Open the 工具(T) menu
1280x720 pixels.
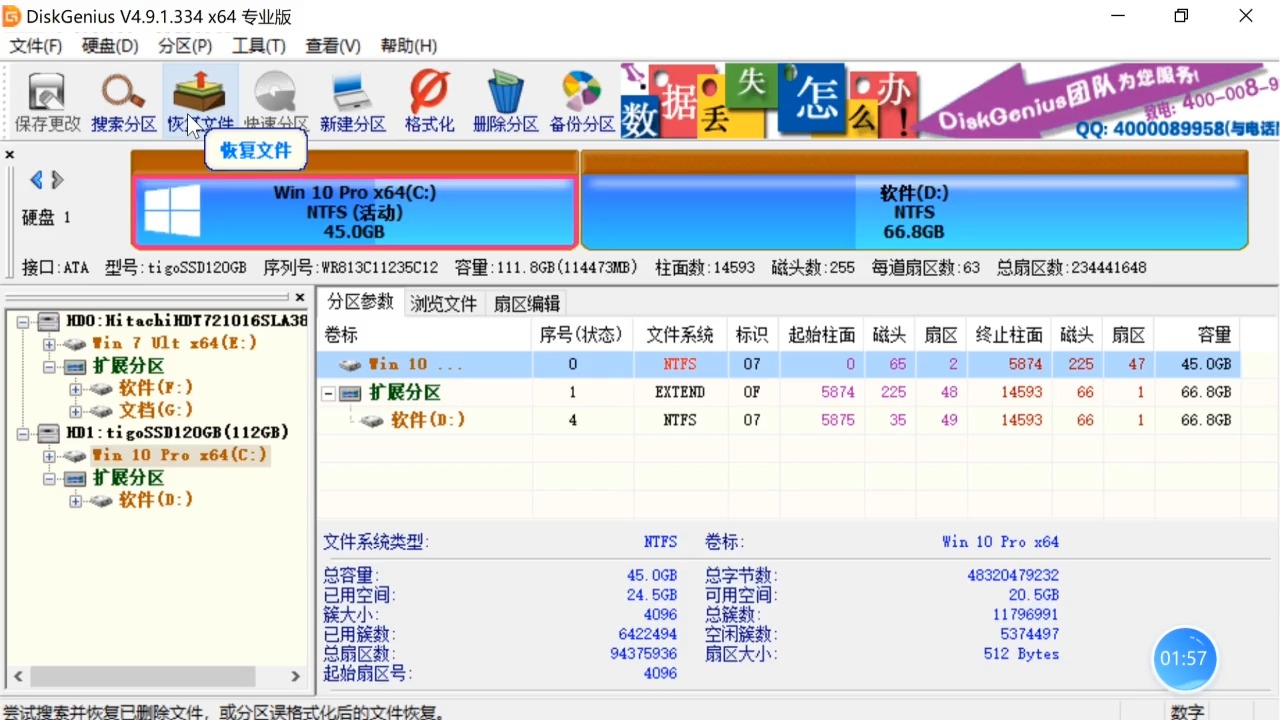[x=259, y=46]
